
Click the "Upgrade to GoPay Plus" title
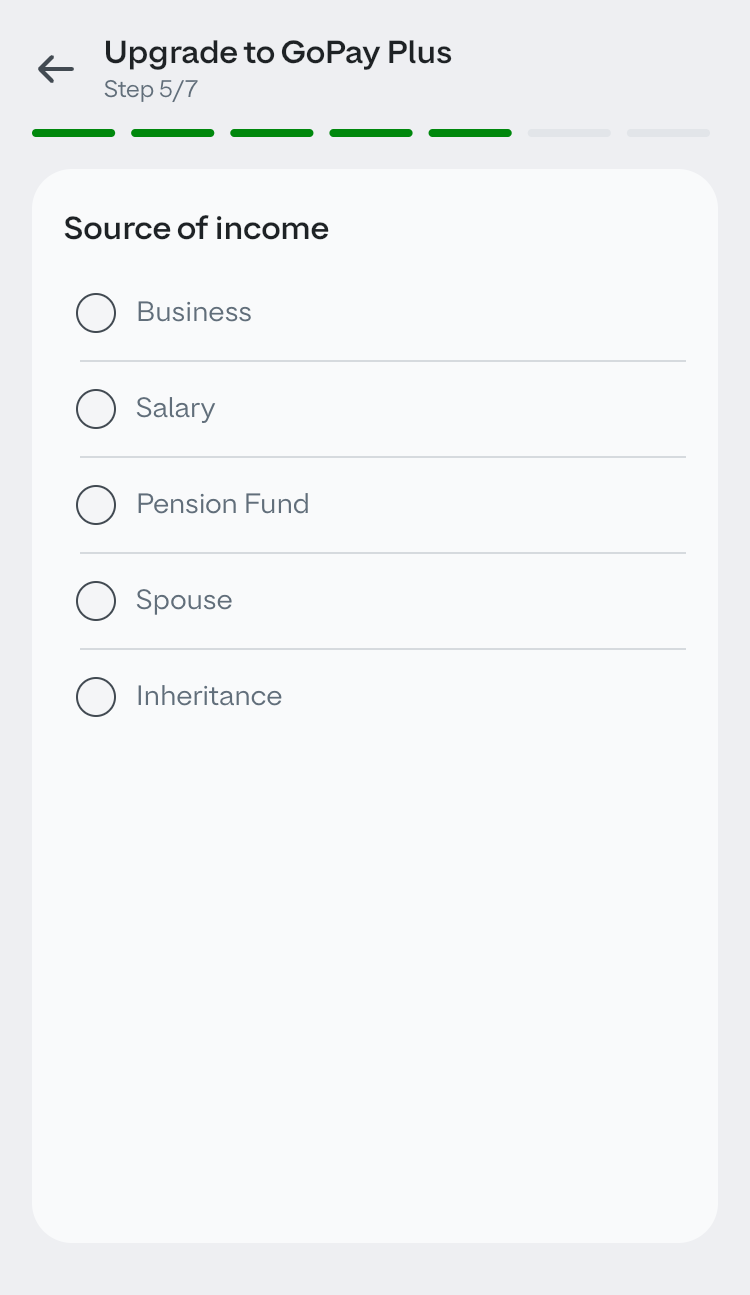click(x=278, y=52)
